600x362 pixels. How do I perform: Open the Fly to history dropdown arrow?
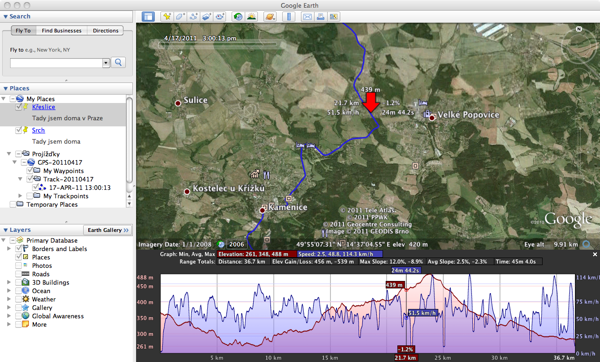106,63
